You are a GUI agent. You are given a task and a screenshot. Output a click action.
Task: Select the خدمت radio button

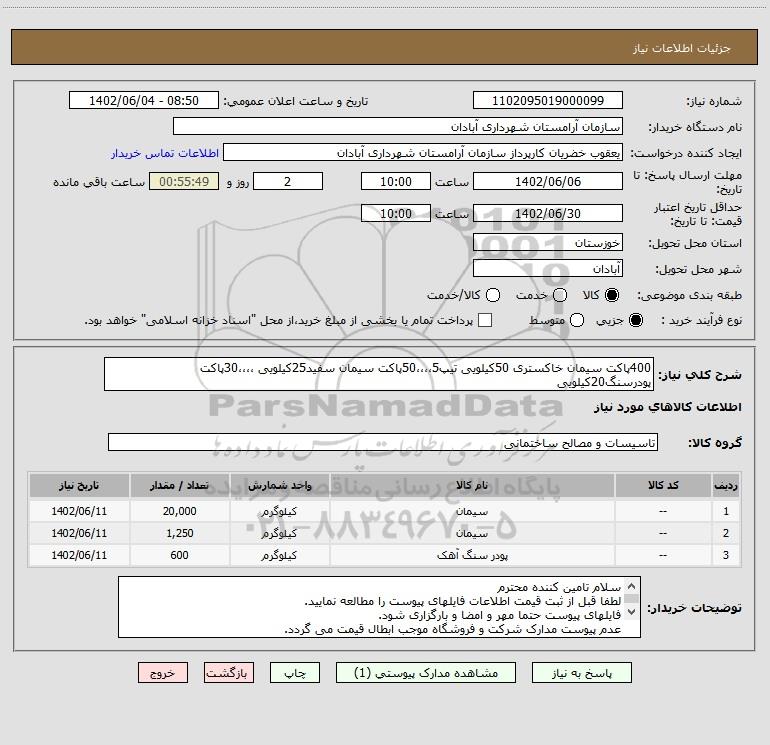560,295
